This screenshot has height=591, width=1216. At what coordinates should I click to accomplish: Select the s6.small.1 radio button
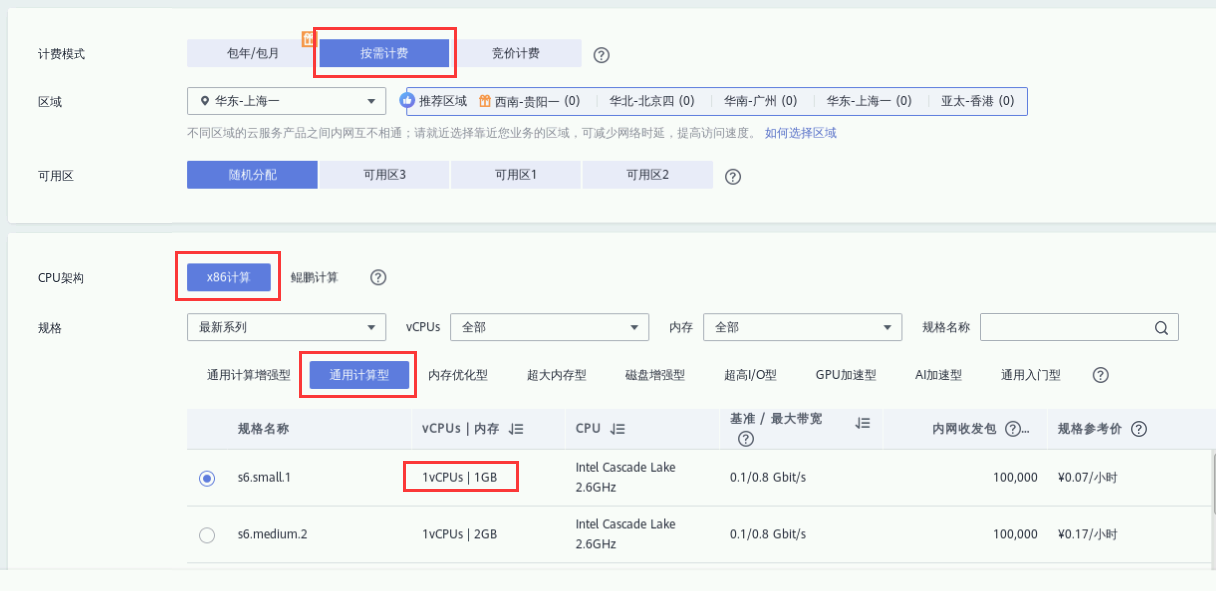click(207, 478)
